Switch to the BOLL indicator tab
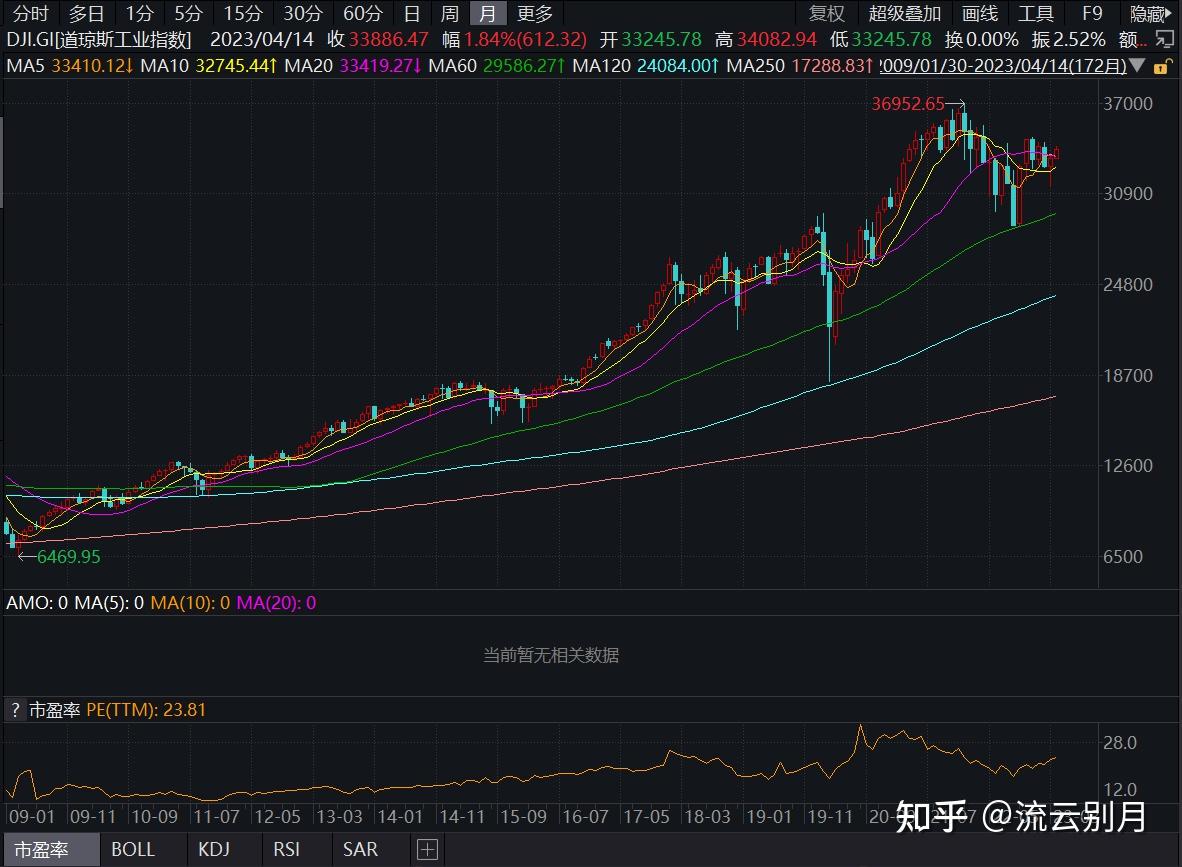The image size is (1182, 867). (x=134, y=849)
